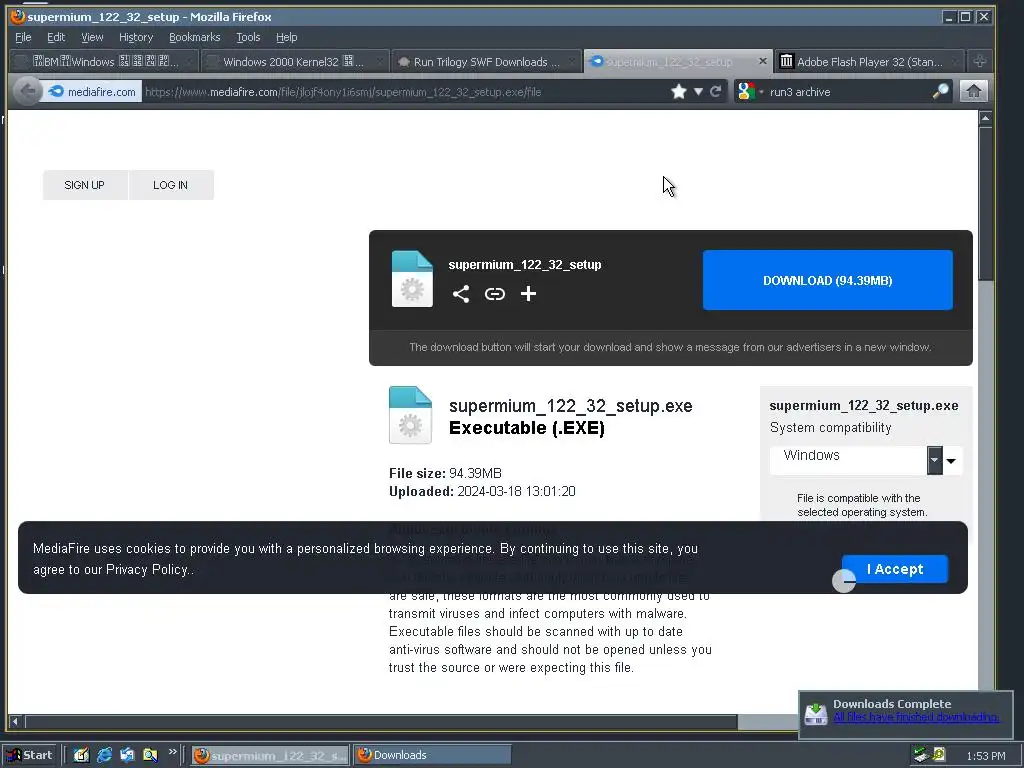Open the Bookmarks menu

pyautogui.click(x=195, y=37)
